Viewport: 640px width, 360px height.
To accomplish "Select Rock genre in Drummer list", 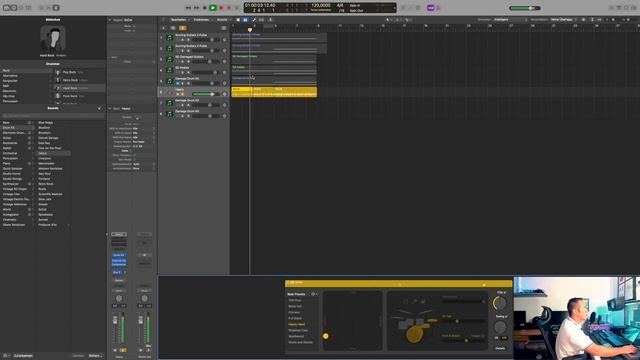I will [x=27, y=71].
